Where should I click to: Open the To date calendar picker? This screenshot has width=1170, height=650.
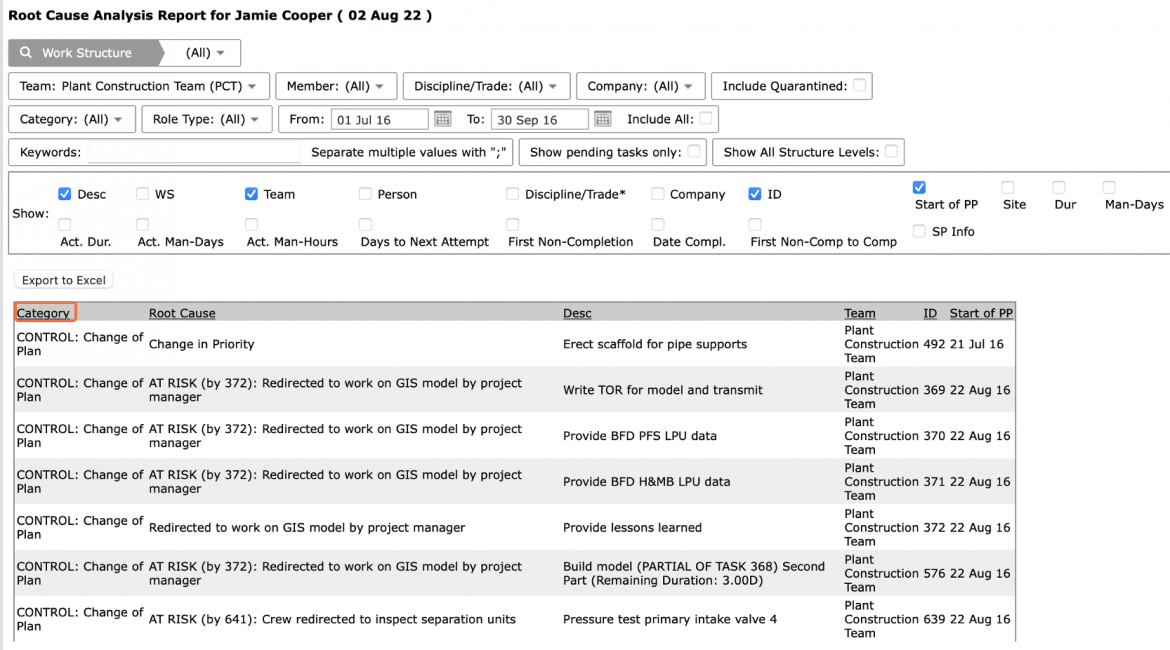tap(603, 119)
